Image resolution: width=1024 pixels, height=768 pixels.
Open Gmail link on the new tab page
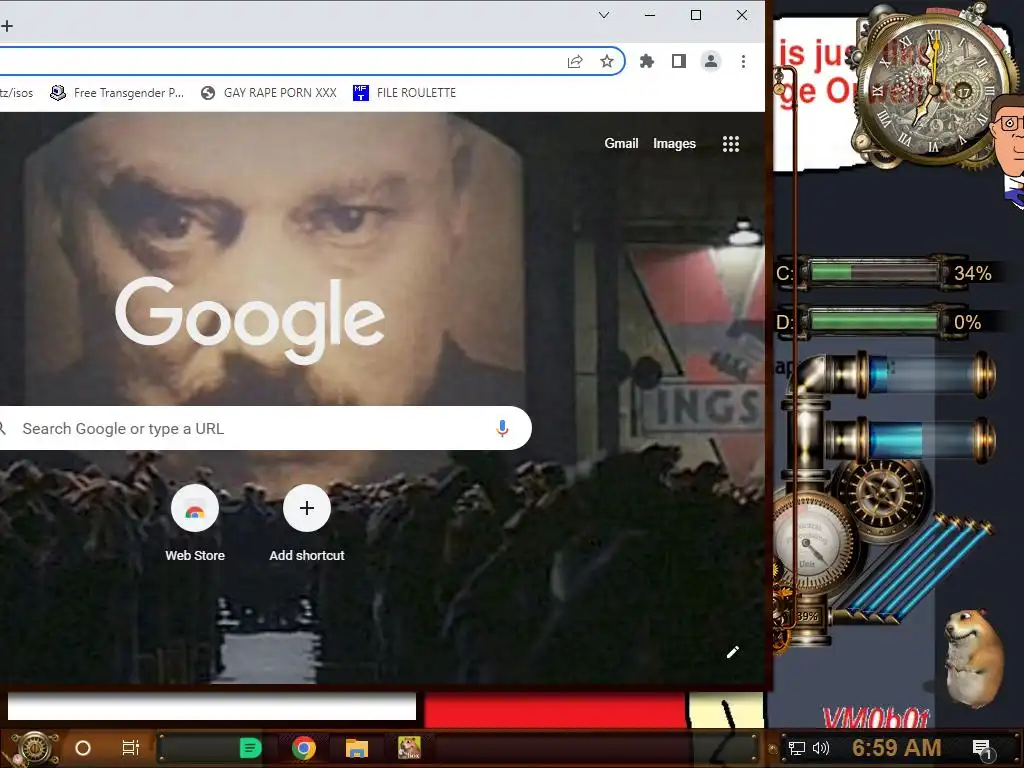[x=621, y=144]
